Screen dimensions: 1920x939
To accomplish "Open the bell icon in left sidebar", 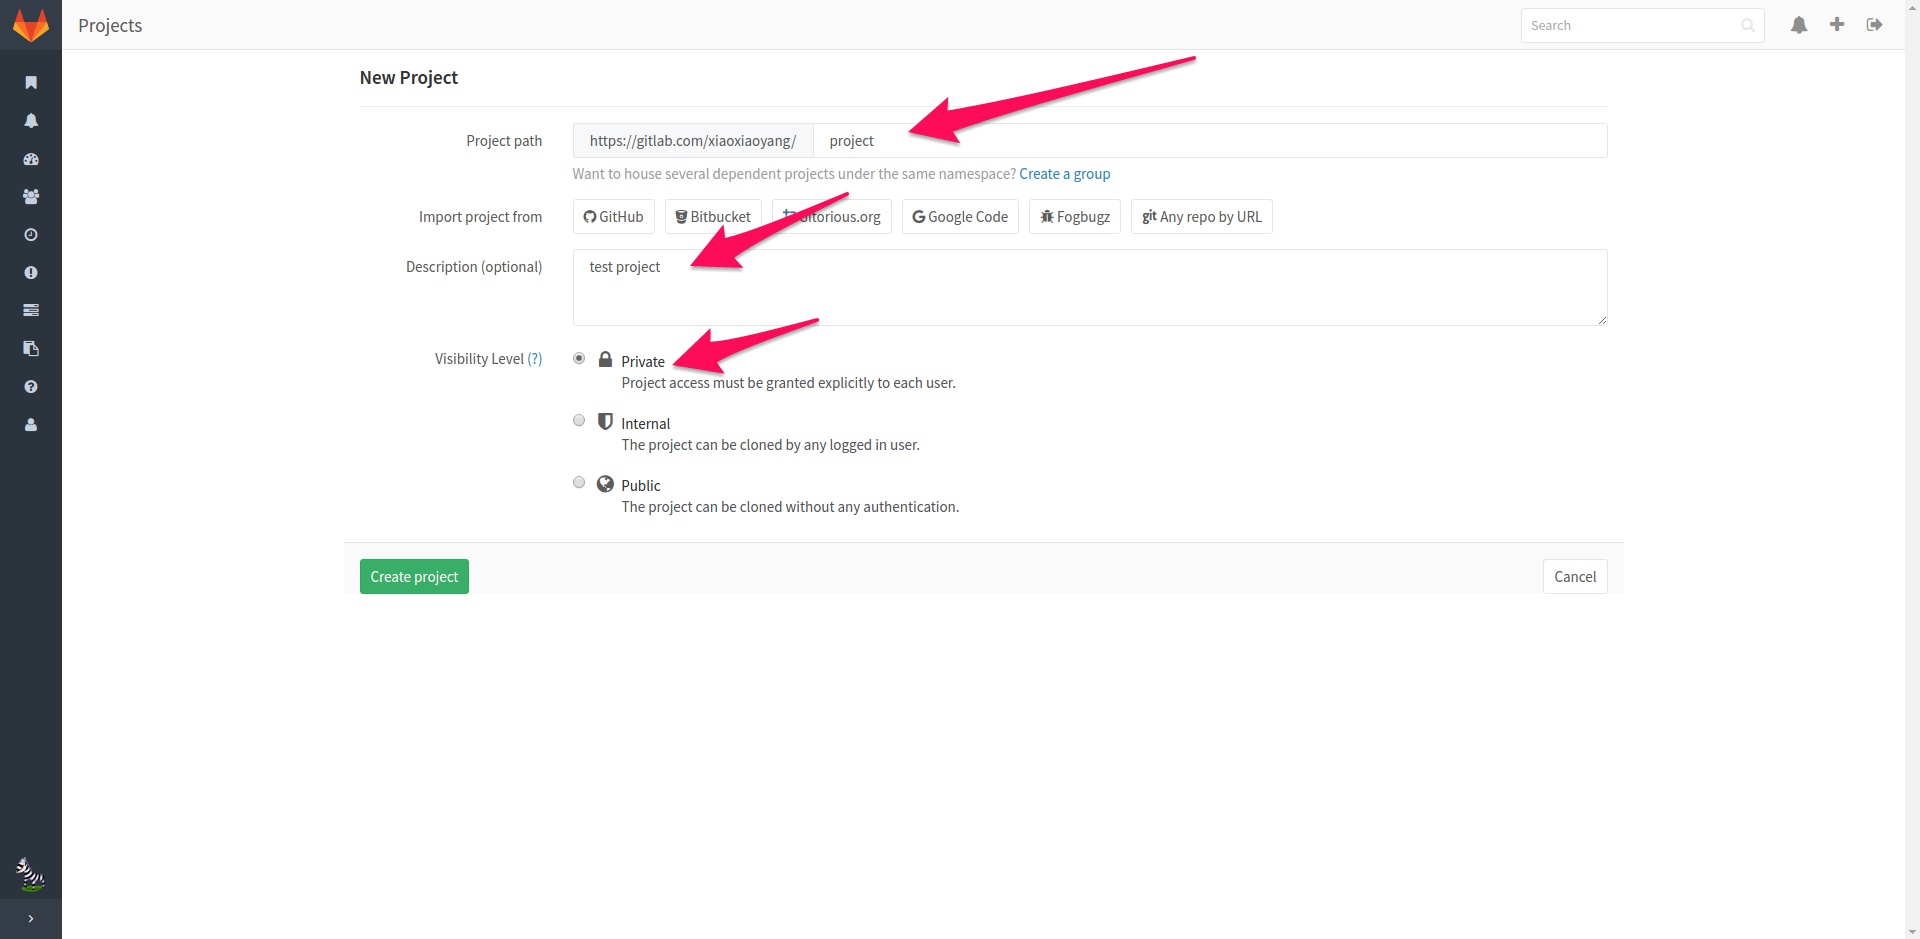I will click(31, 121).
